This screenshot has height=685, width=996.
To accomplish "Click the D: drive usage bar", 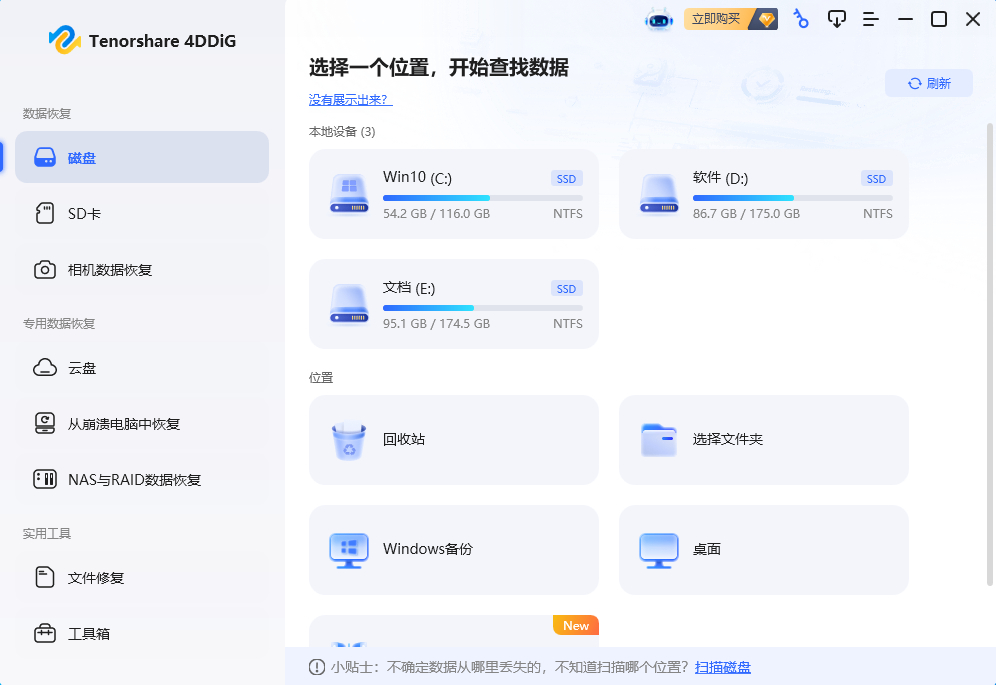I will pyautogui.click(x=793, y=198).
